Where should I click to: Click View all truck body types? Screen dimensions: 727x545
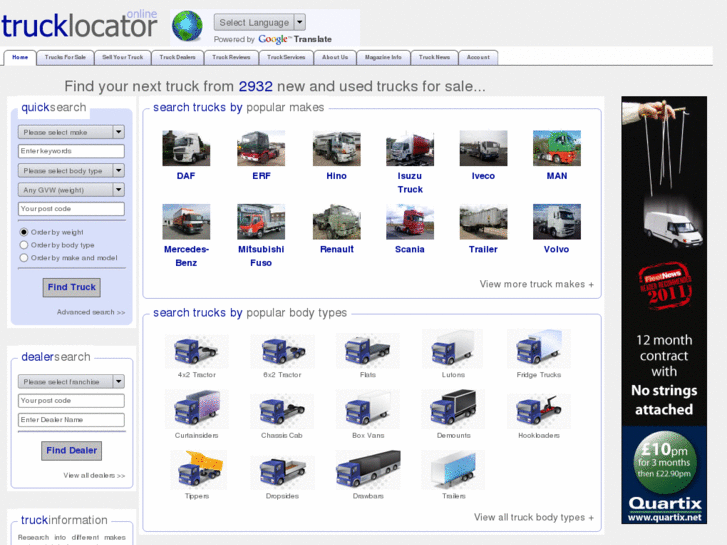(x=534, y=518)
